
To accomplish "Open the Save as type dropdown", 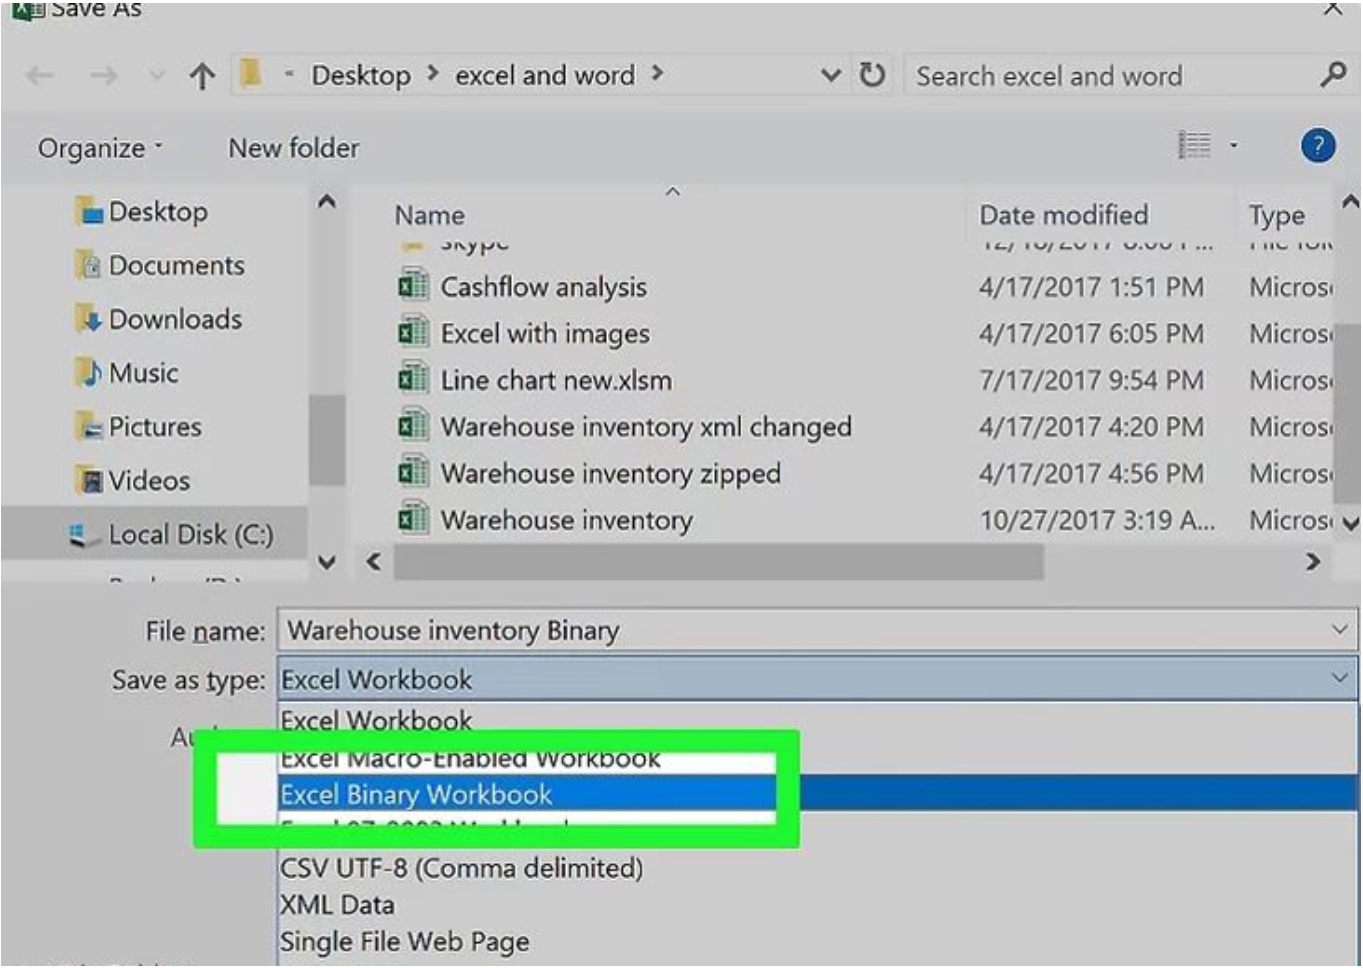I will (x=1336, y=678).
